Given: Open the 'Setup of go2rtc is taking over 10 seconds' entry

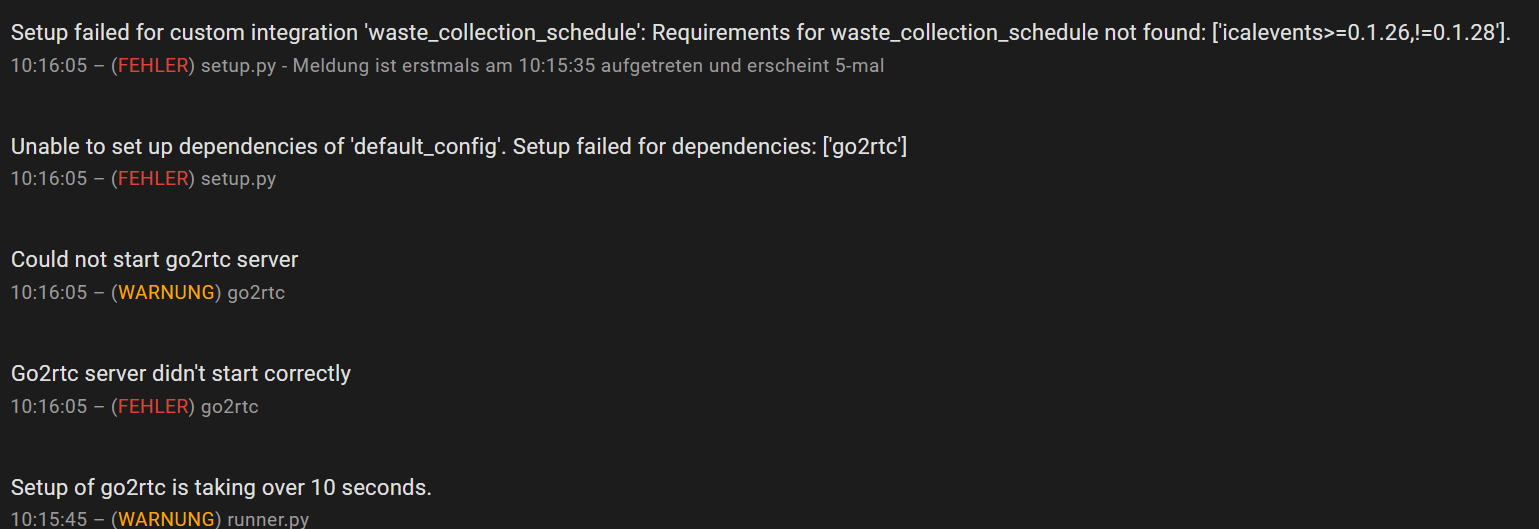Looking at the screenshot, I should pos(221,488).
